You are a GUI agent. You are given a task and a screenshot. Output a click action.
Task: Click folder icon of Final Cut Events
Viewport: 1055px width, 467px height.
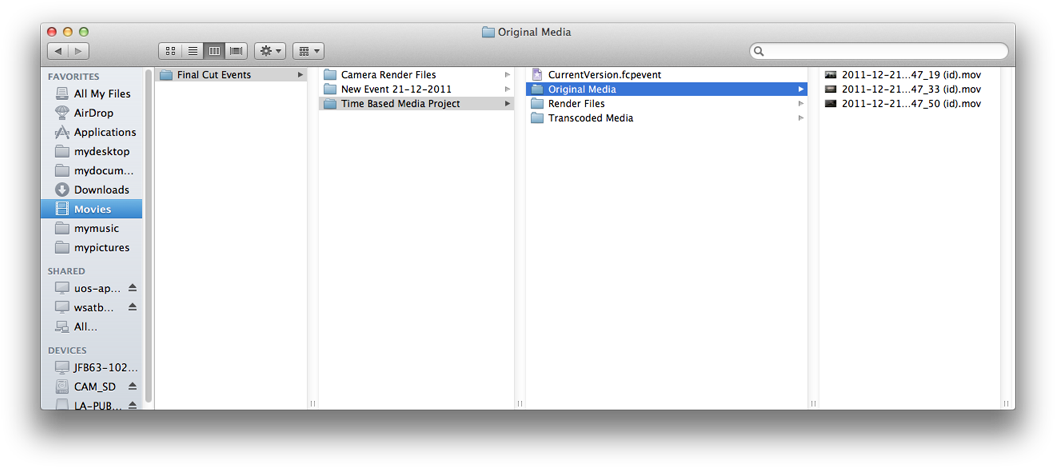166,75
